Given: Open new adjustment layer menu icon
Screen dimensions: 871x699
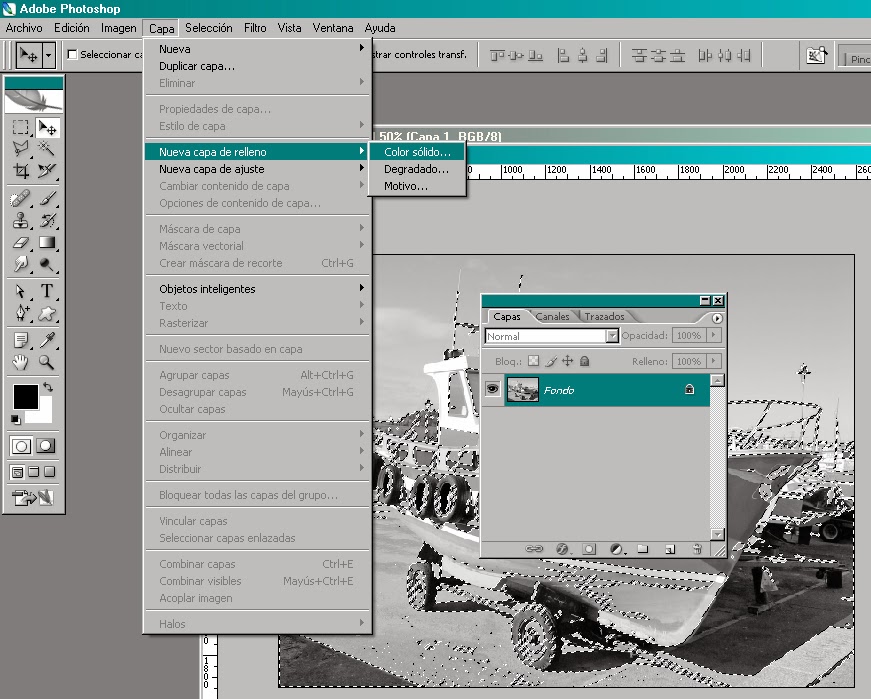Looking at the screenshot, I should [616, 549].
